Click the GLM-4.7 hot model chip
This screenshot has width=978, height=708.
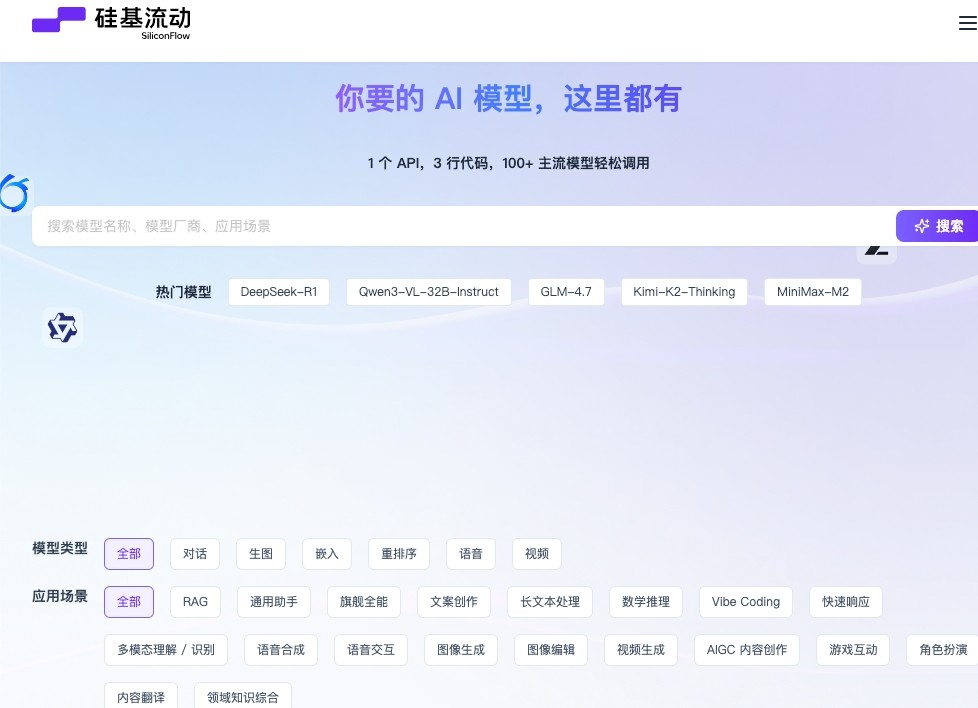[x=566, y=292]
